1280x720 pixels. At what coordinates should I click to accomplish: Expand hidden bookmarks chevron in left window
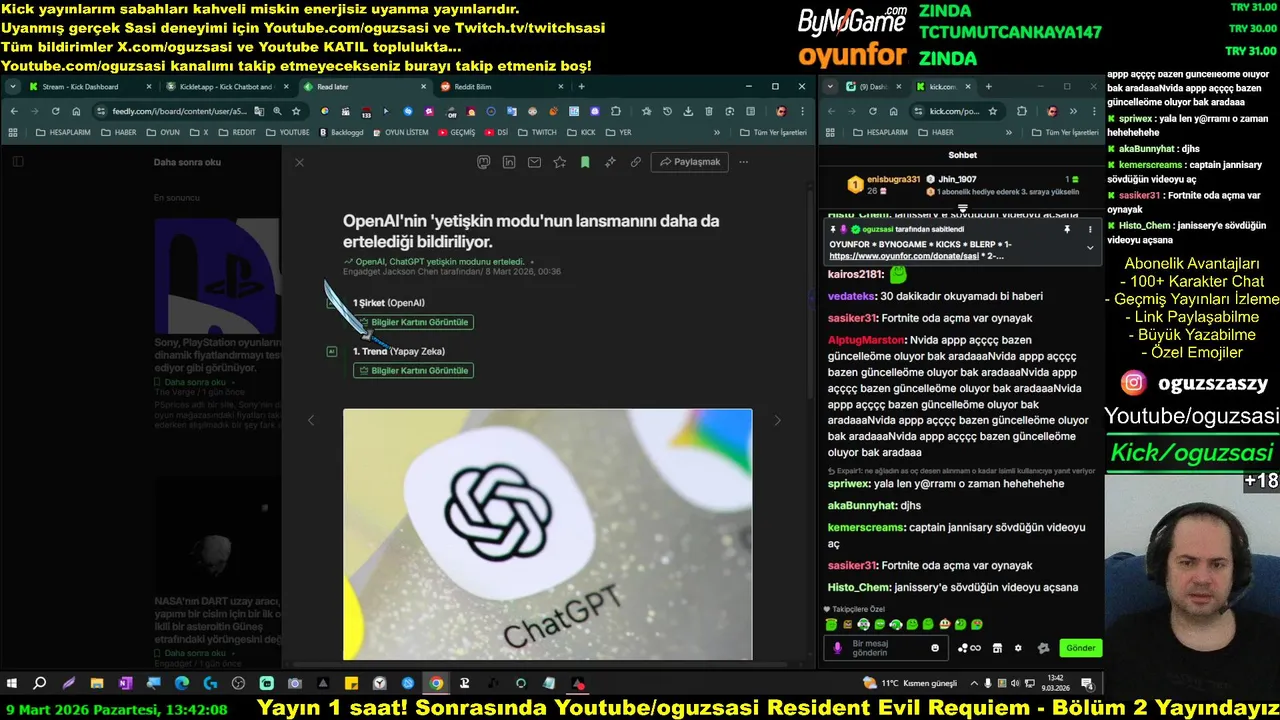pos(716,132)
